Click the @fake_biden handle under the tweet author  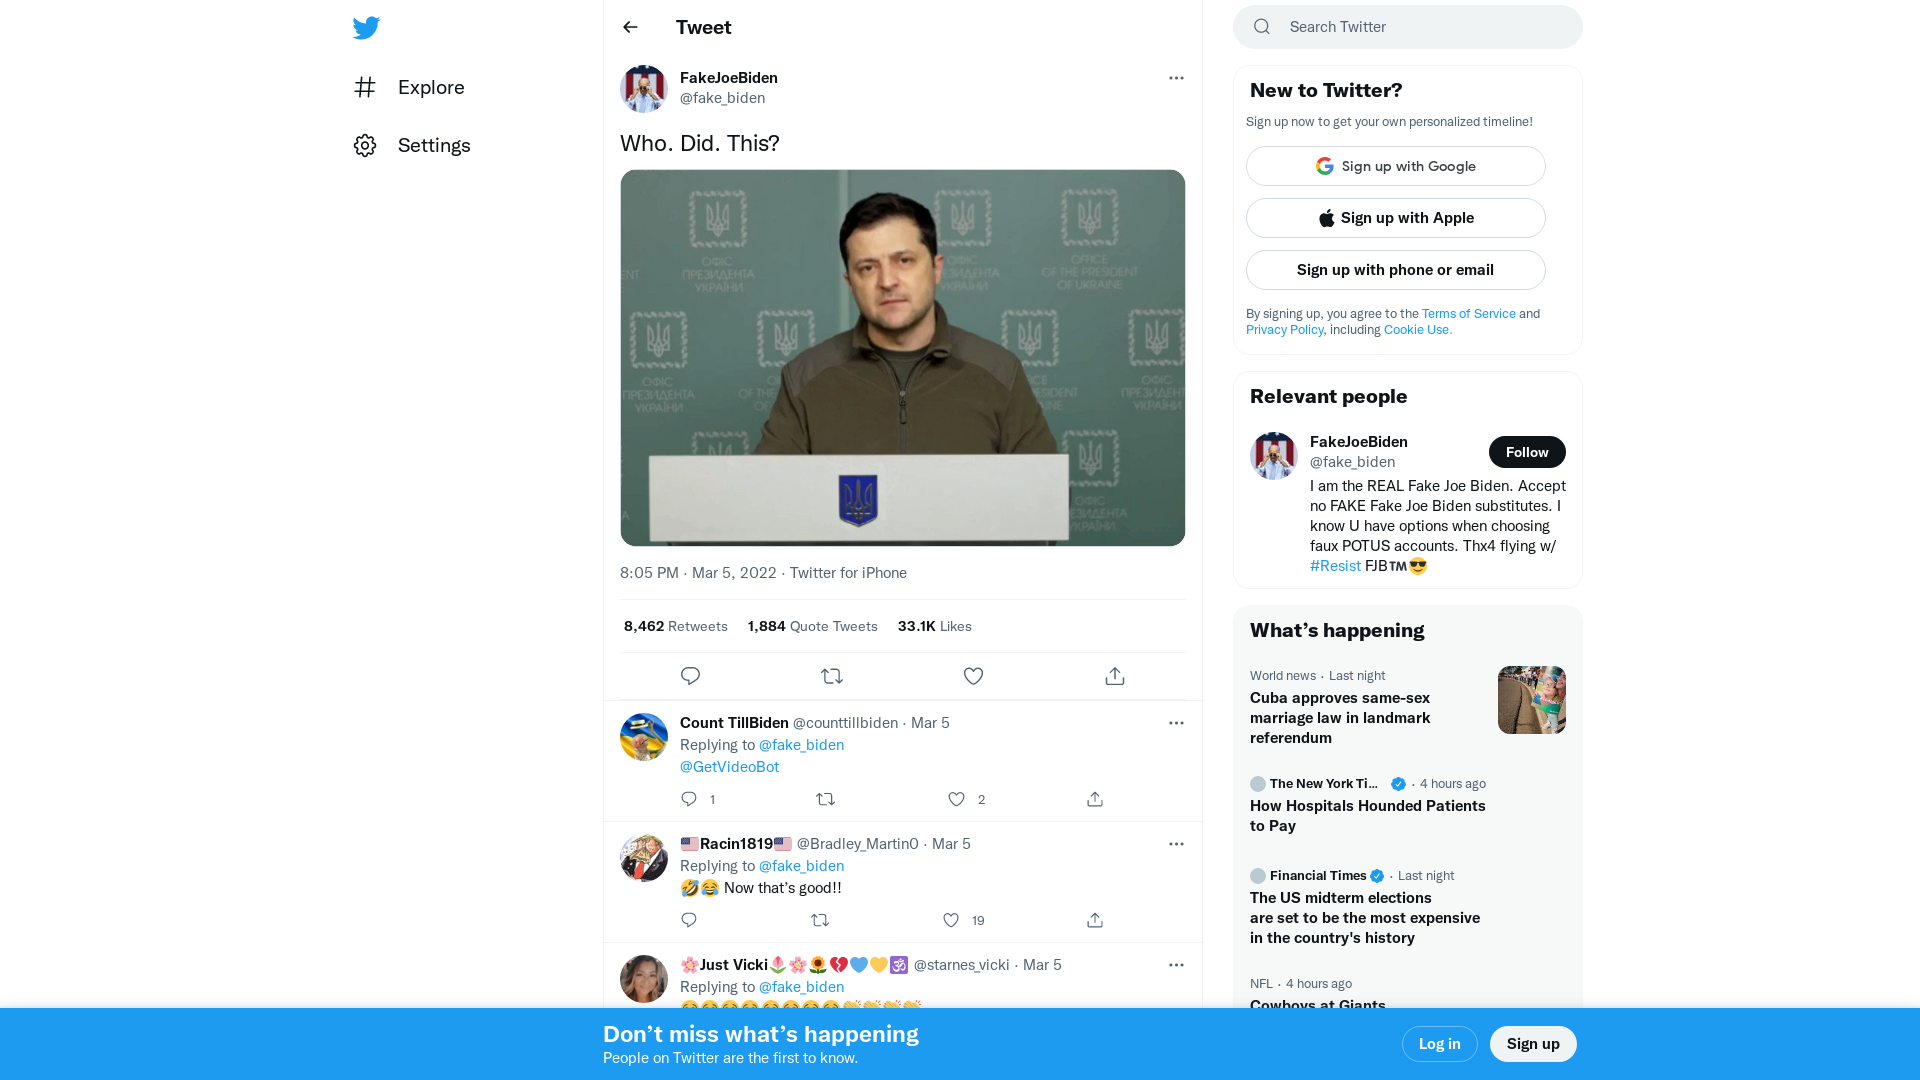coord(722,98)
